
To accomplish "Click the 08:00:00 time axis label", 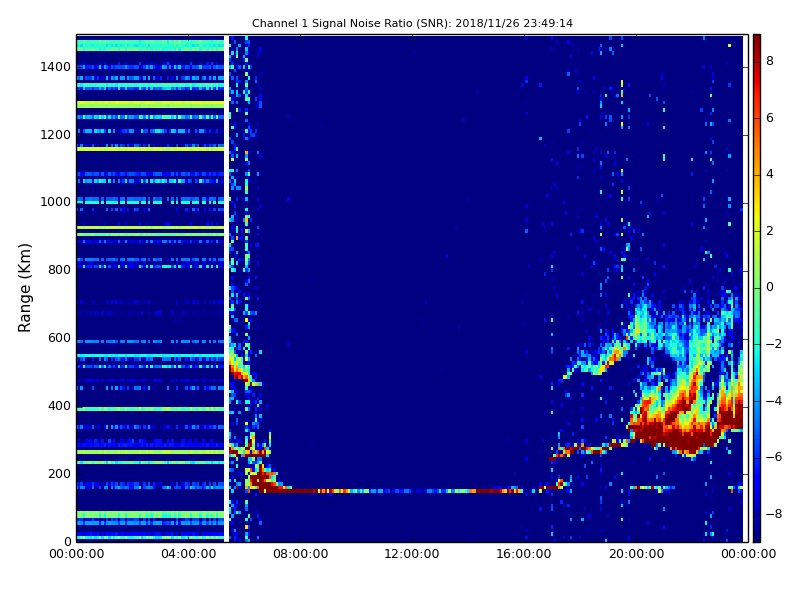I will click(301, 554).
